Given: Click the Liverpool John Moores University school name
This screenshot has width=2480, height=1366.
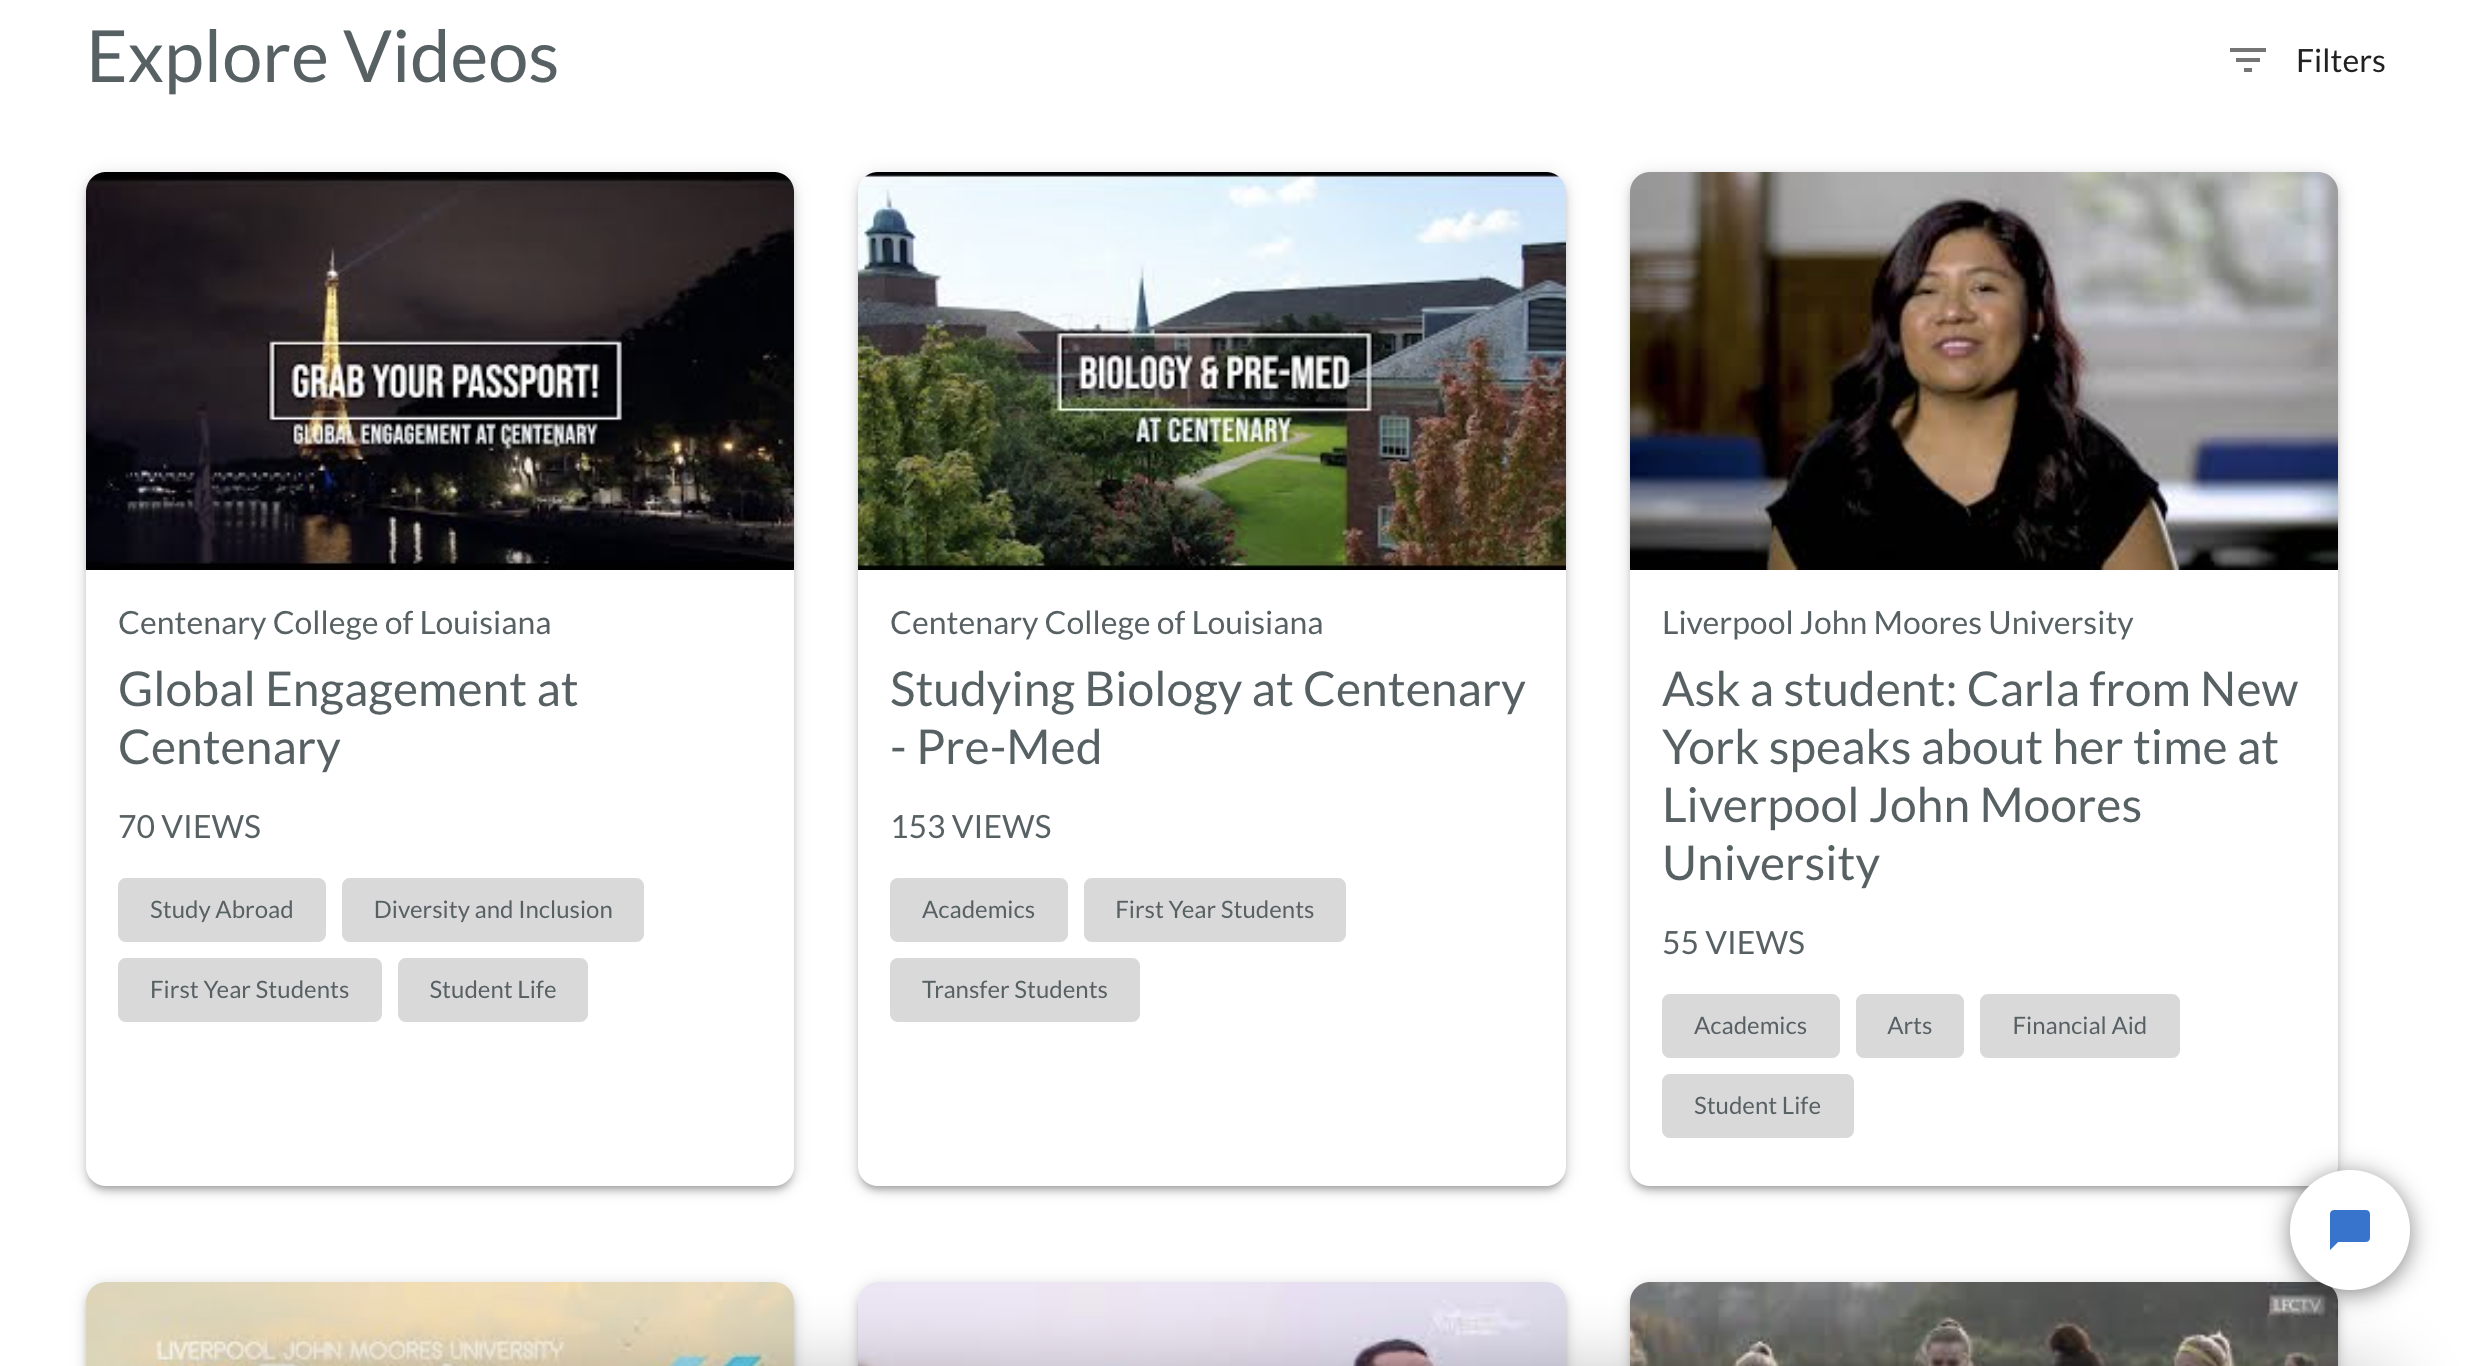Looking at the screenshot, I should [x=1897, y=623].
